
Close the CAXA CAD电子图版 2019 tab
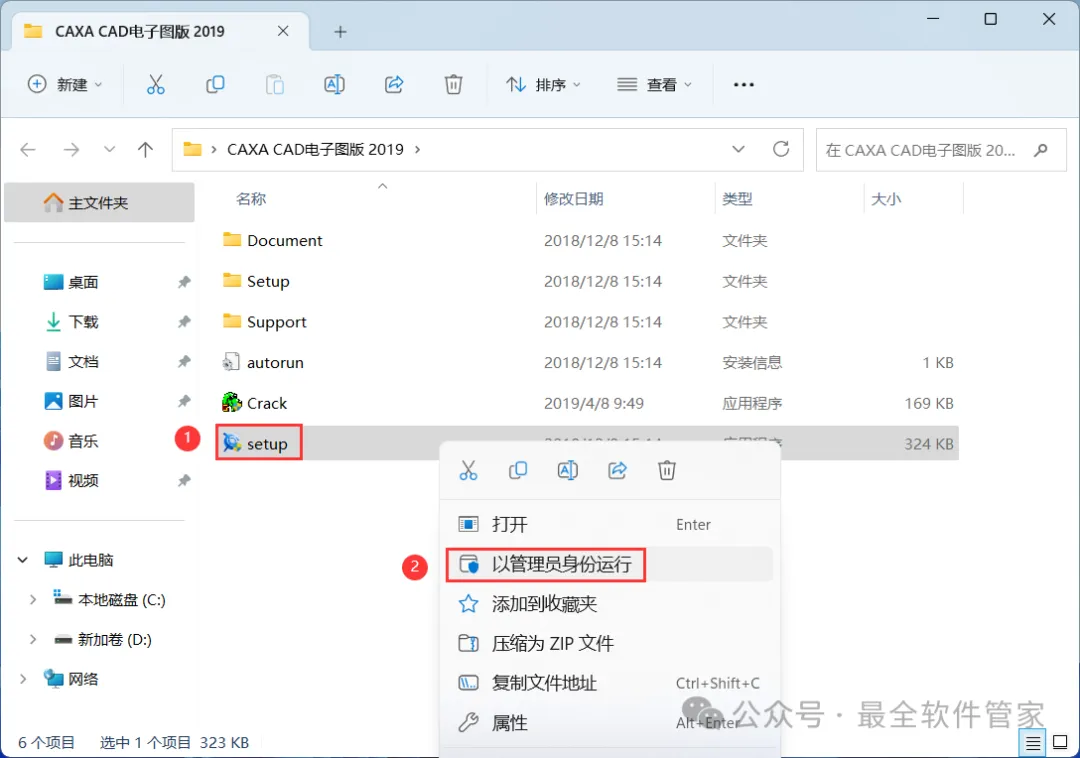point(283,31)
